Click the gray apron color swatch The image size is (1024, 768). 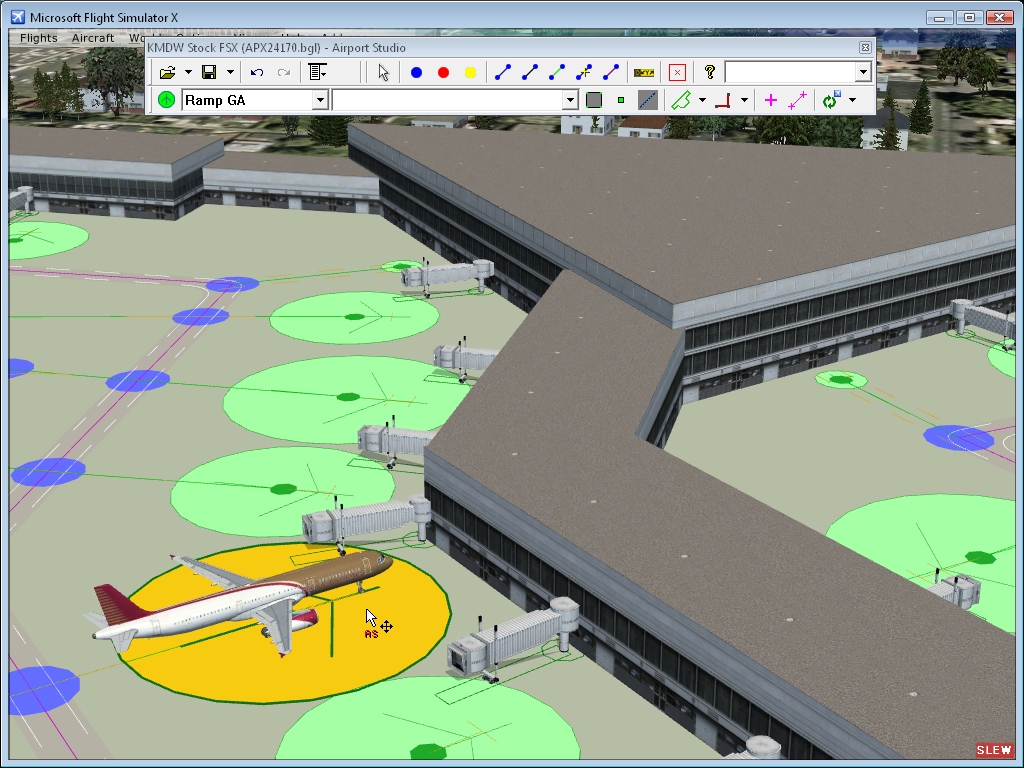tap(594, 100)
